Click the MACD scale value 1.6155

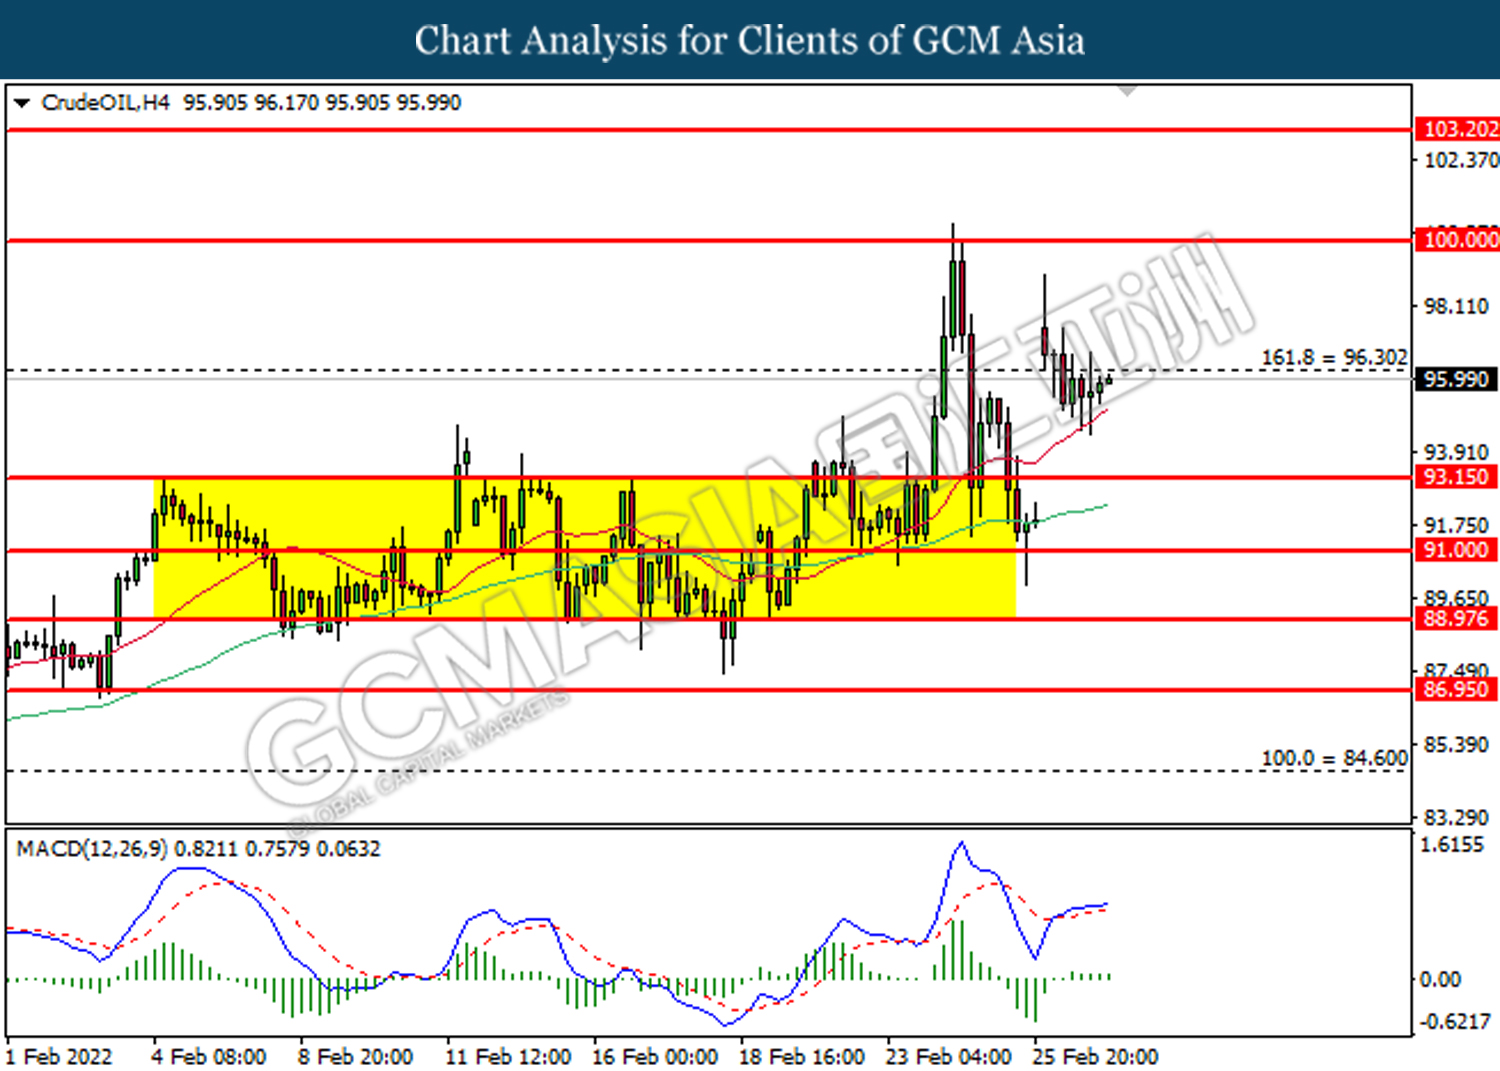(x=1452, y=845)
